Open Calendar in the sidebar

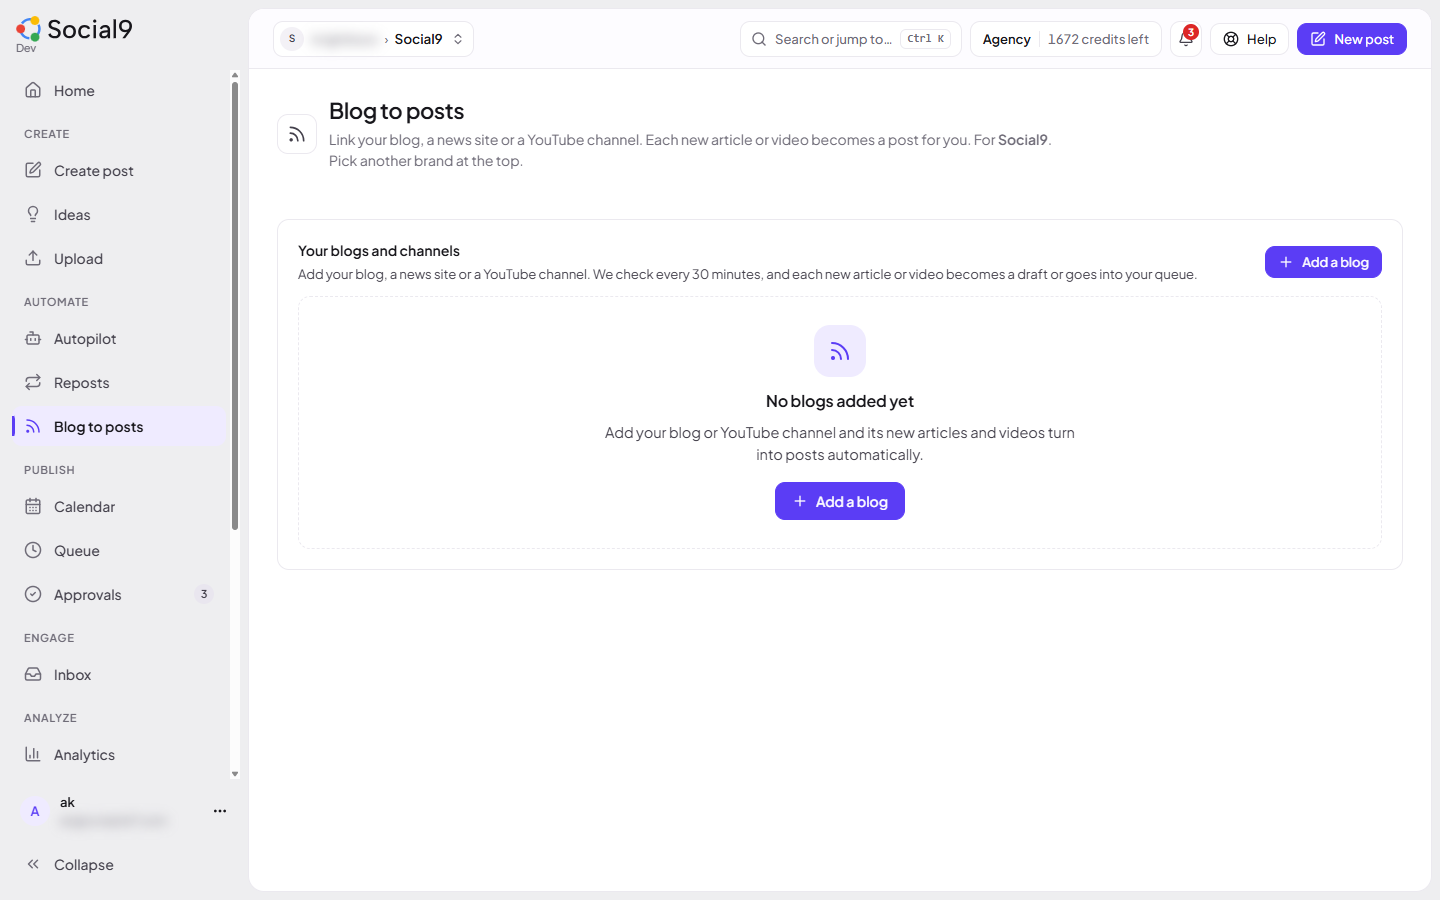pos(120,506)
